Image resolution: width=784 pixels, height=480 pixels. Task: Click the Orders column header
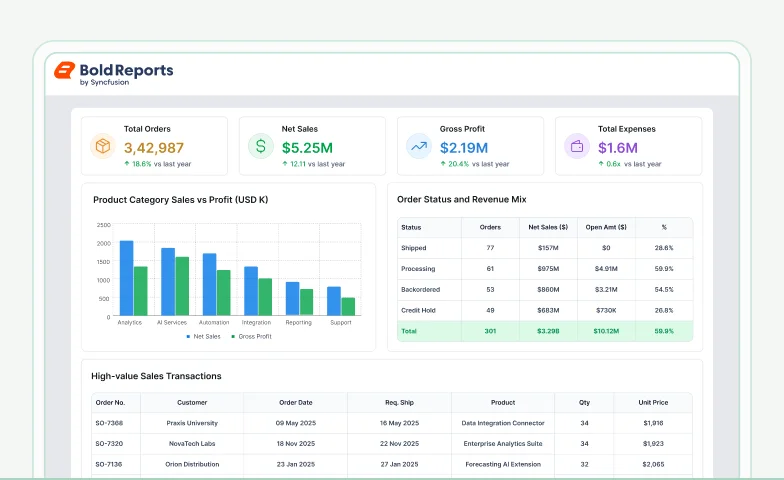(490, 228)
